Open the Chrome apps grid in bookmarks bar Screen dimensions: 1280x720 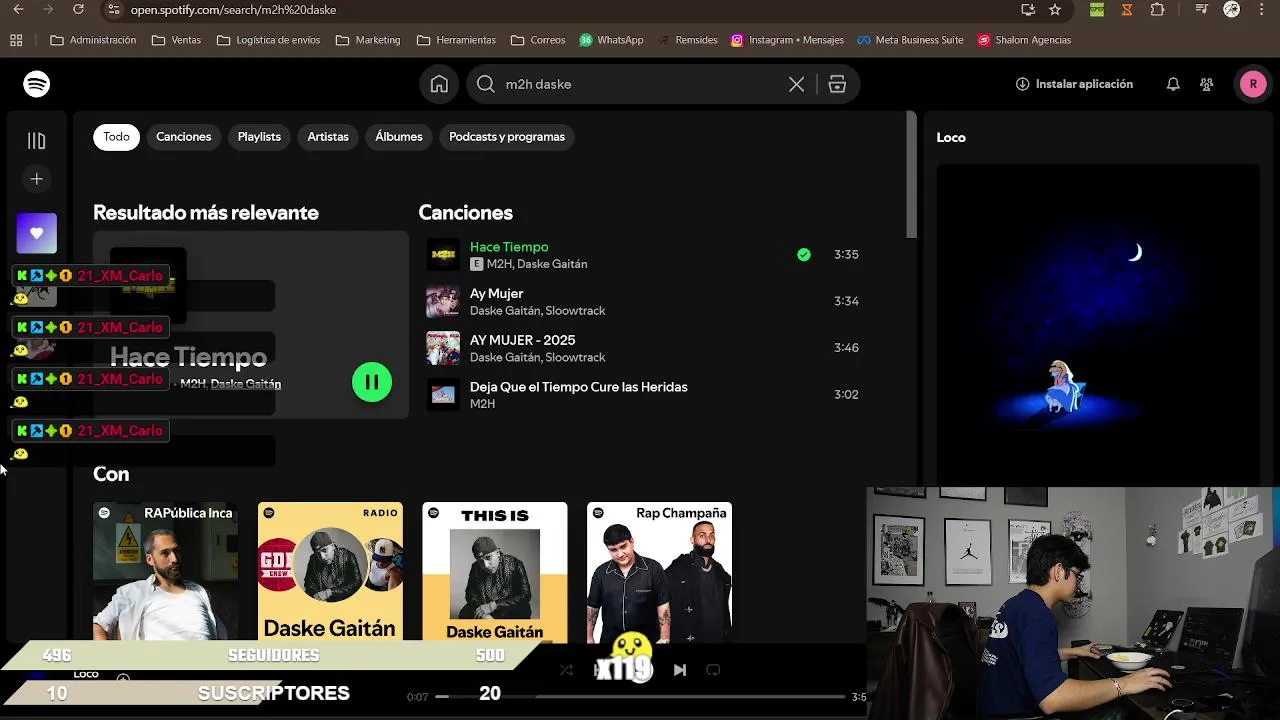coord(16,40)
